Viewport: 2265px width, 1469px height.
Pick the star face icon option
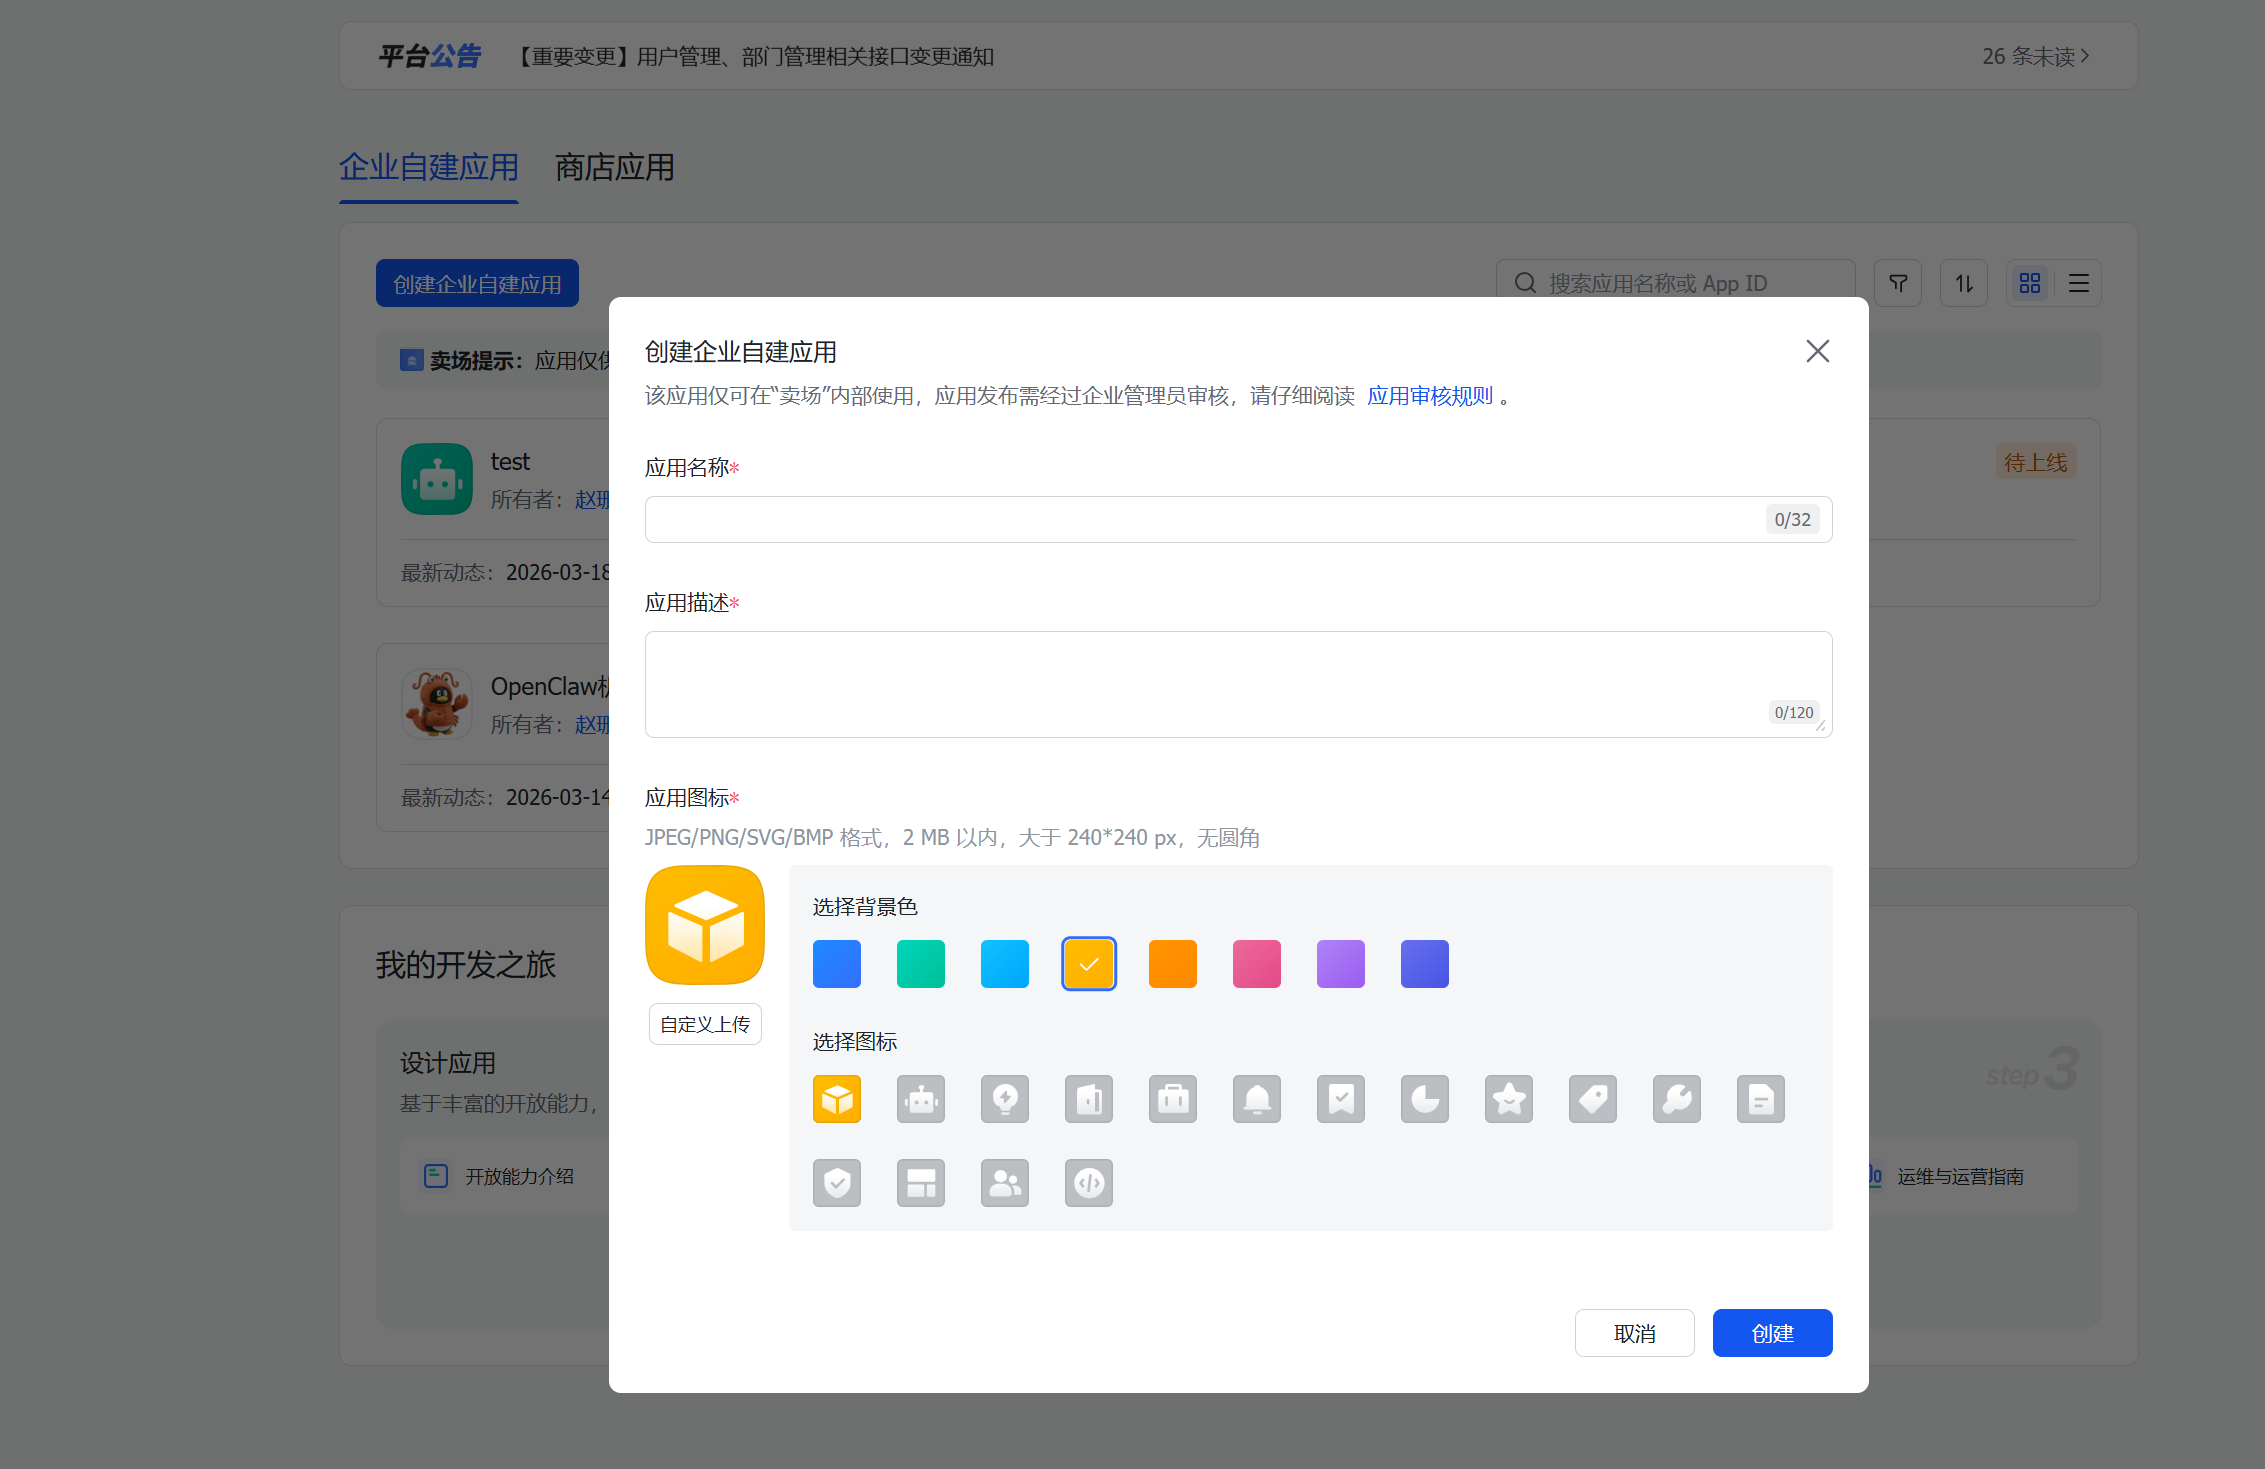(x=1508, y=1100)
